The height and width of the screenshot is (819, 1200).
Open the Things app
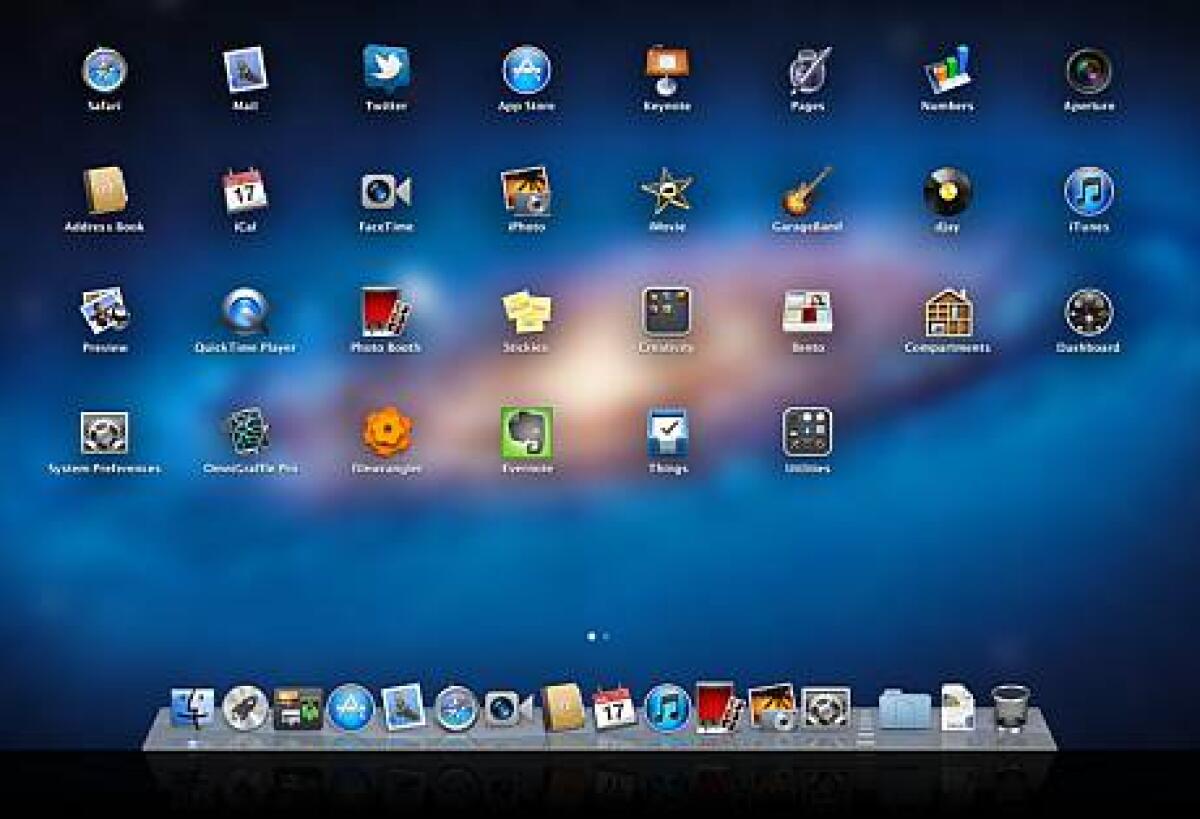click(667, 432)
